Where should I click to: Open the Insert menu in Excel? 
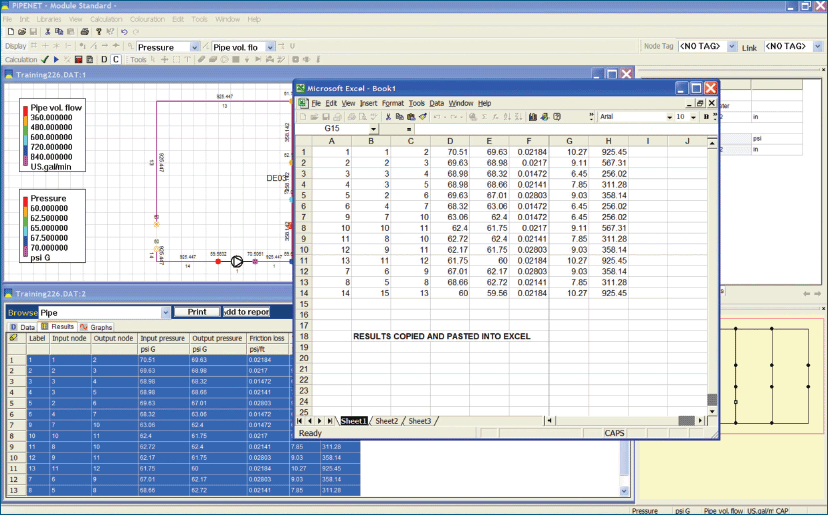click(368, 103)
